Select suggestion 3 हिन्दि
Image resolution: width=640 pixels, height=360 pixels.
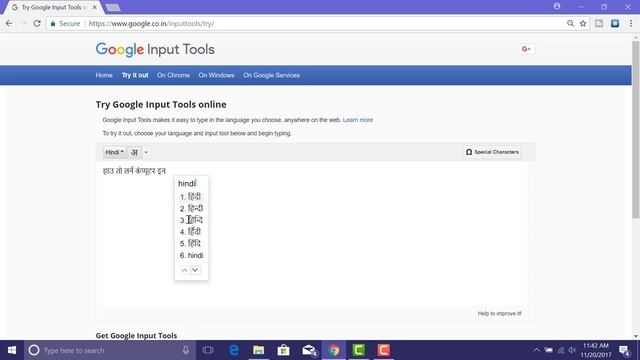coord(191,220)
